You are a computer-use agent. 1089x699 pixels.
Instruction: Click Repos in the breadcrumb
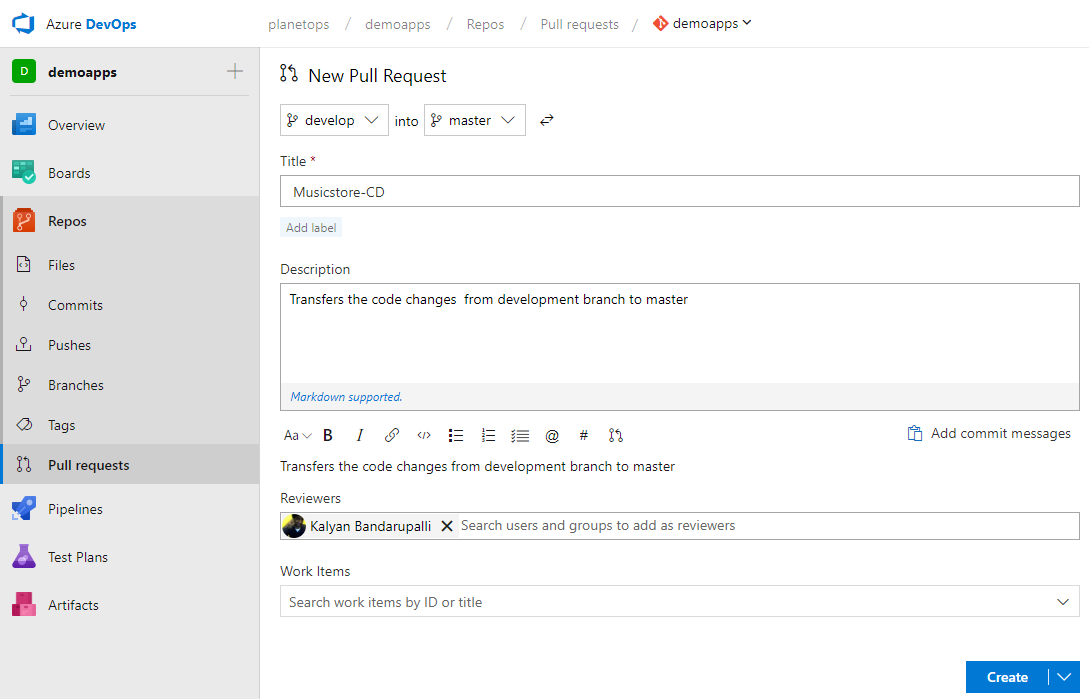(x=485, y=24)
